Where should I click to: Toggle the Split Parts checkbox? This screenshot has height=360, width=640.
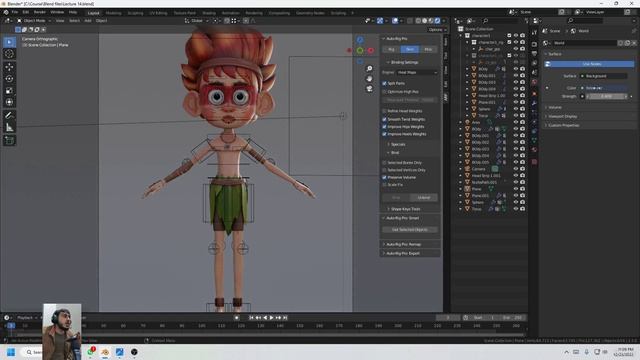pos(384,83)
